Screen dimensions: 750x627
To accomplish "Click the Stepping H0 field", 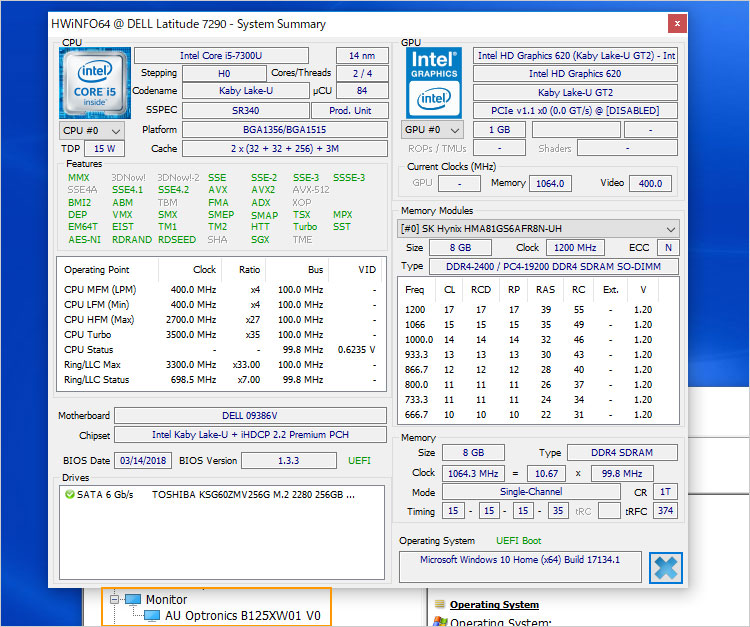I will (224, 74).
